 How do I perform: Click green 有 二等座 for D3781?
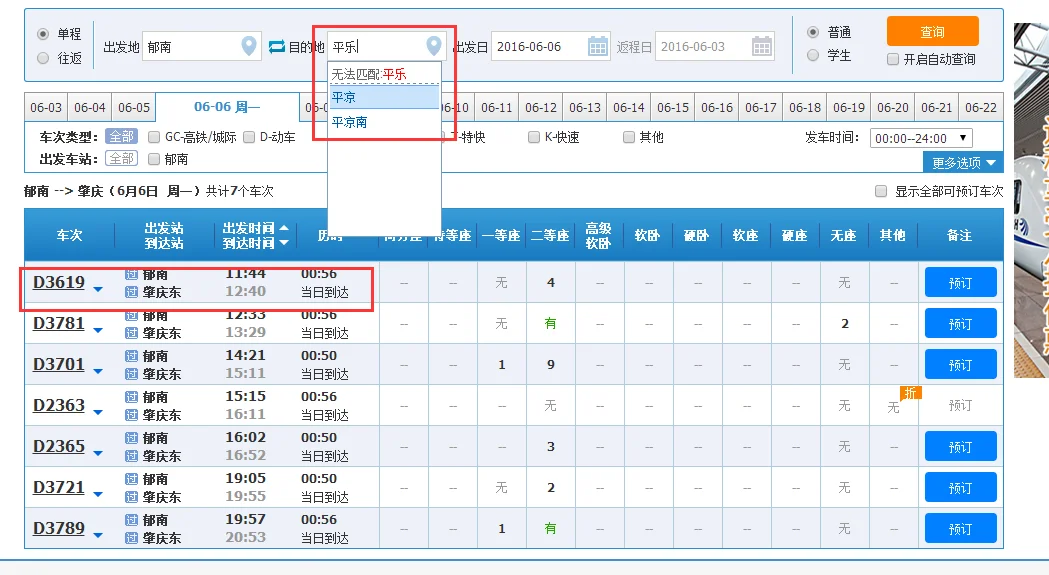click(551, 323)
